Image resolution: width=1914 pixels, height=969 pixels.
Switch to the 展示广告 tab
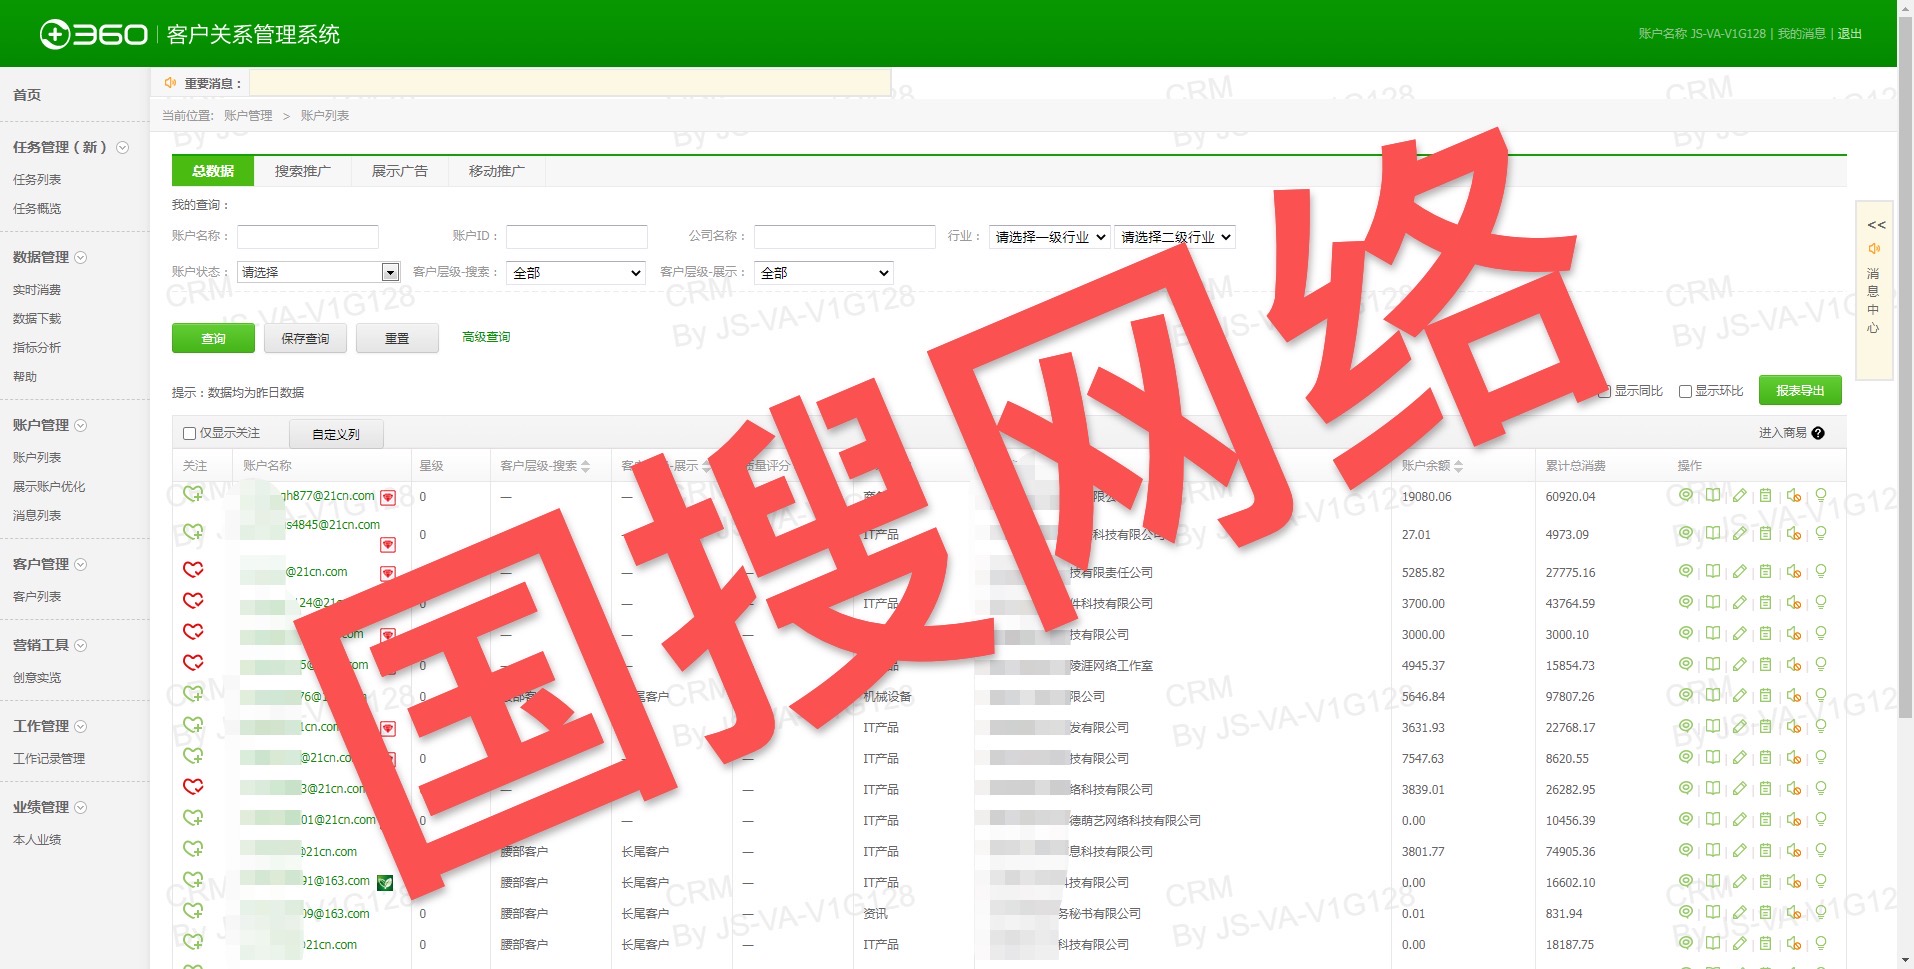point(399,171)
